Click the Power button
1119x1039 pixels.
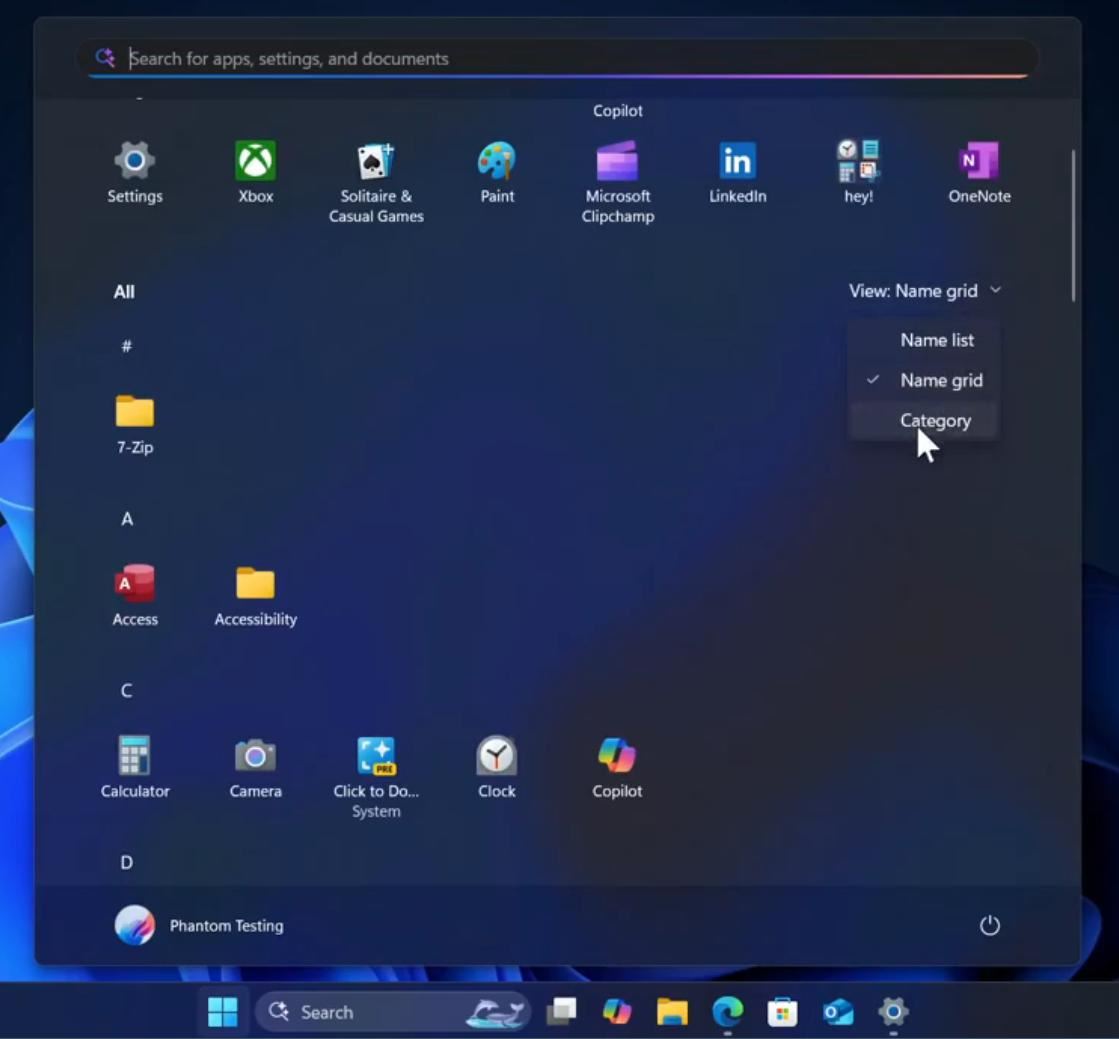(x=989, y=926)
